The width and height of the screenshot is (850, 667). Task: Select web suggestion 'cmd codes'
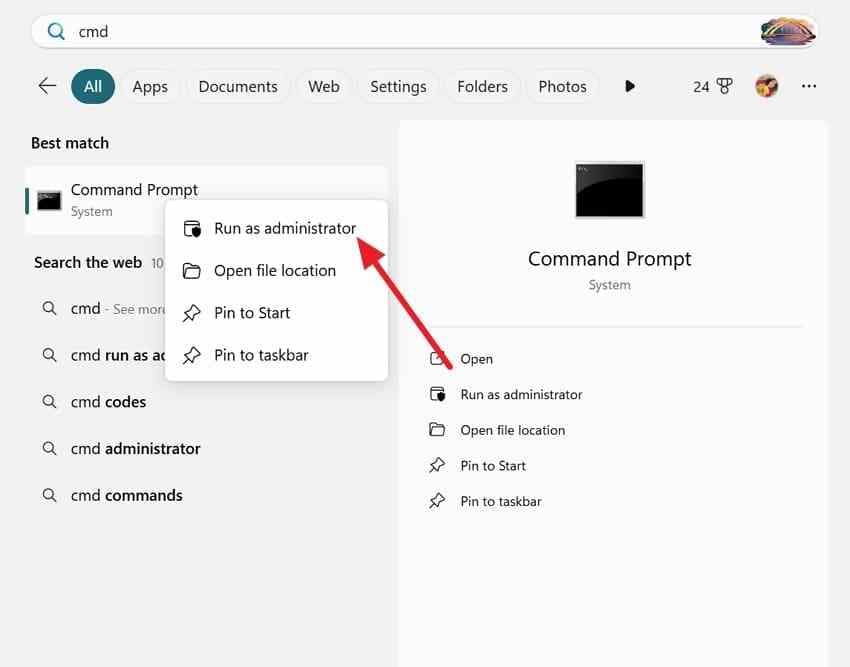(x=206, y=402)
